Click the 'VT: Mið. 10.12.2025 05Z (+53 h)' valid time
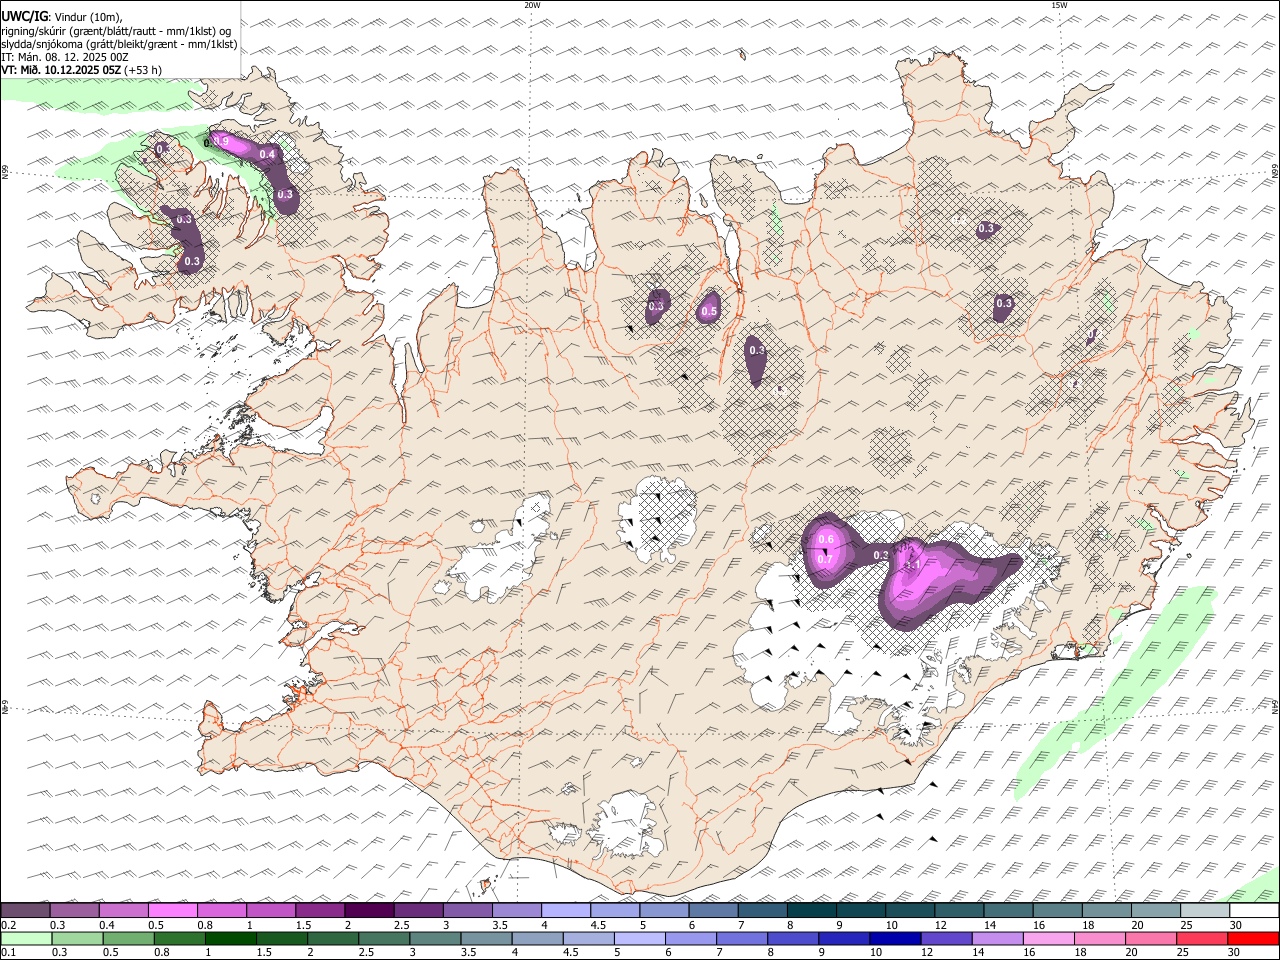 [x=81, y=70]
